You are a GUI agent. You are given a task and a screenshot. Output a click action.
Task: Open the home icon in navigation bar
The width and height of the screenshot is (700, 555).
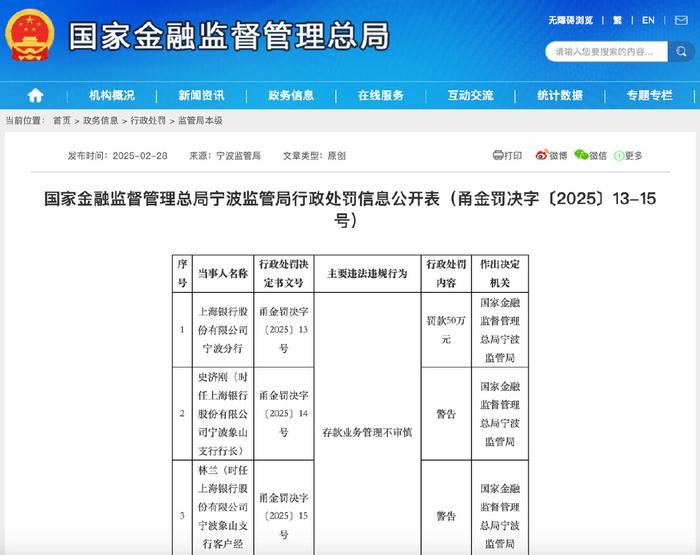click(x=35, y=95)
